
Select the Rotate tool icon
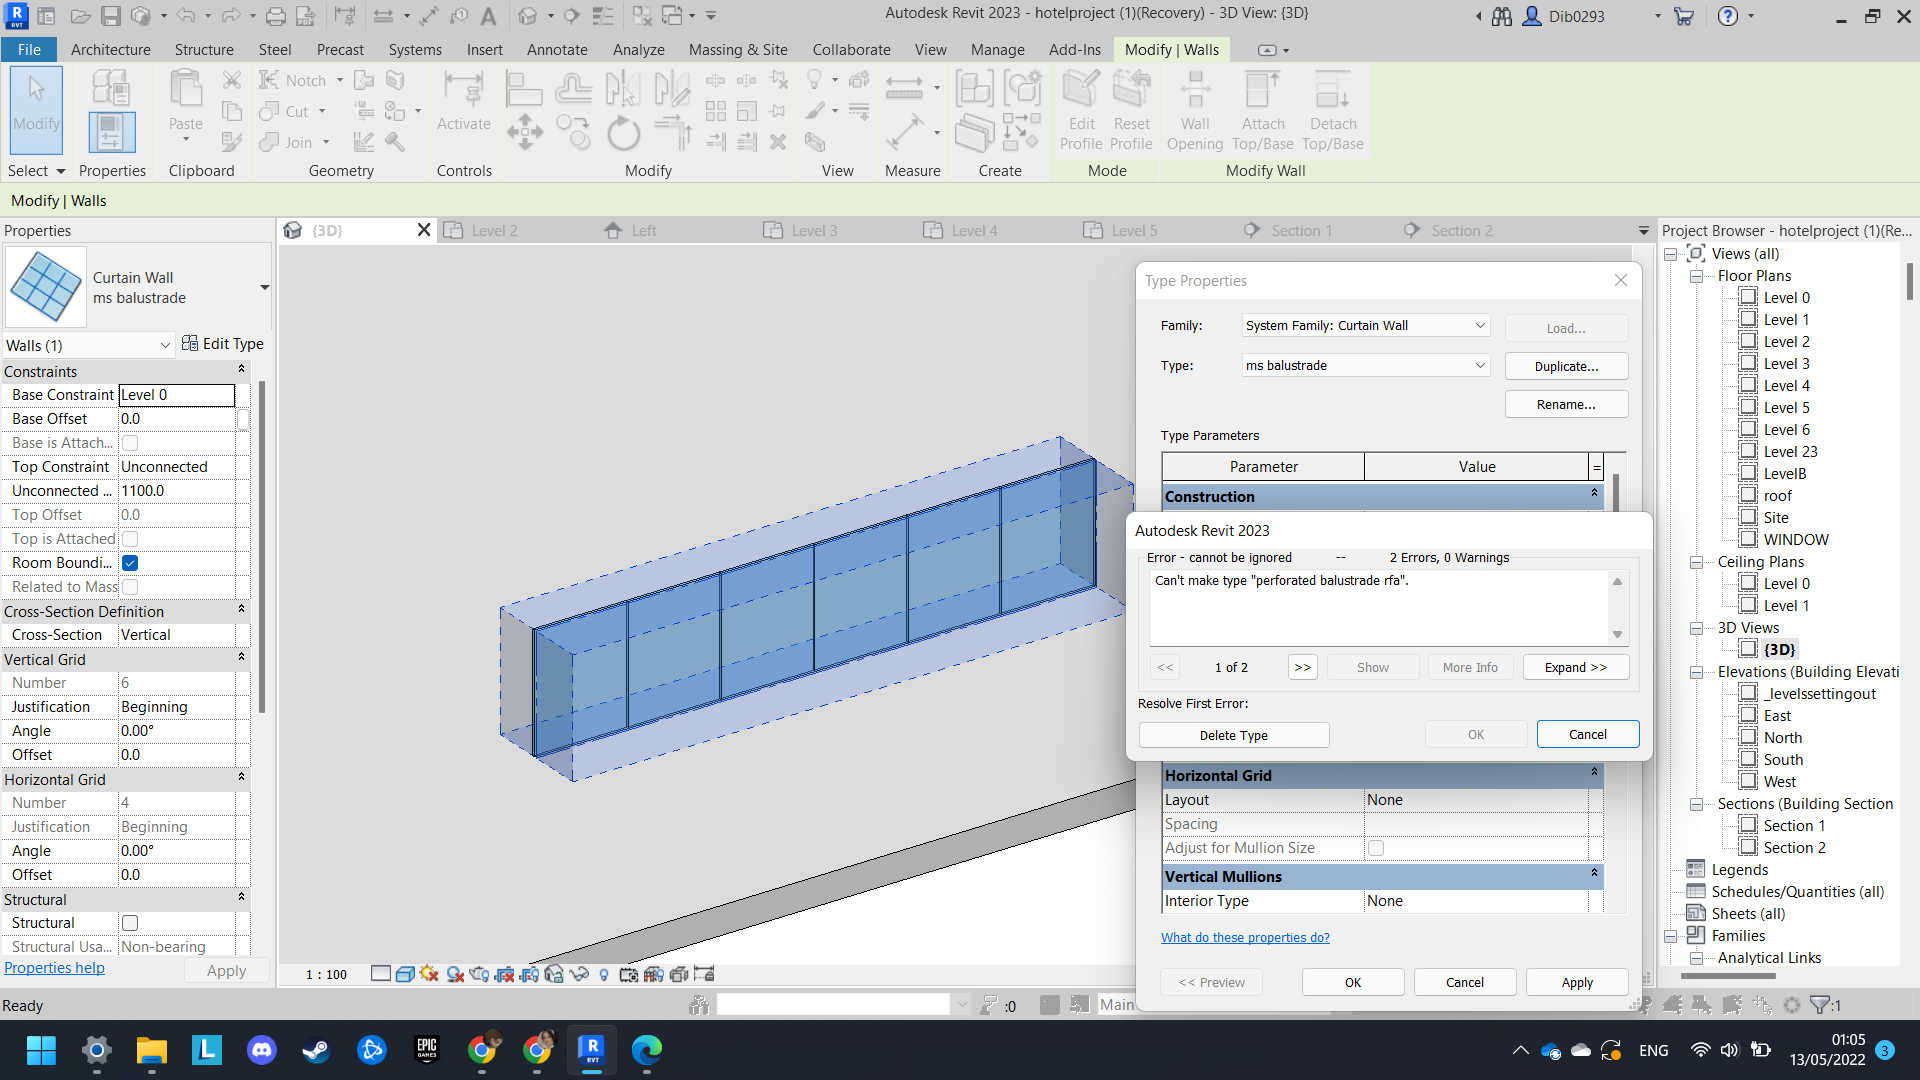pos(623,133)
